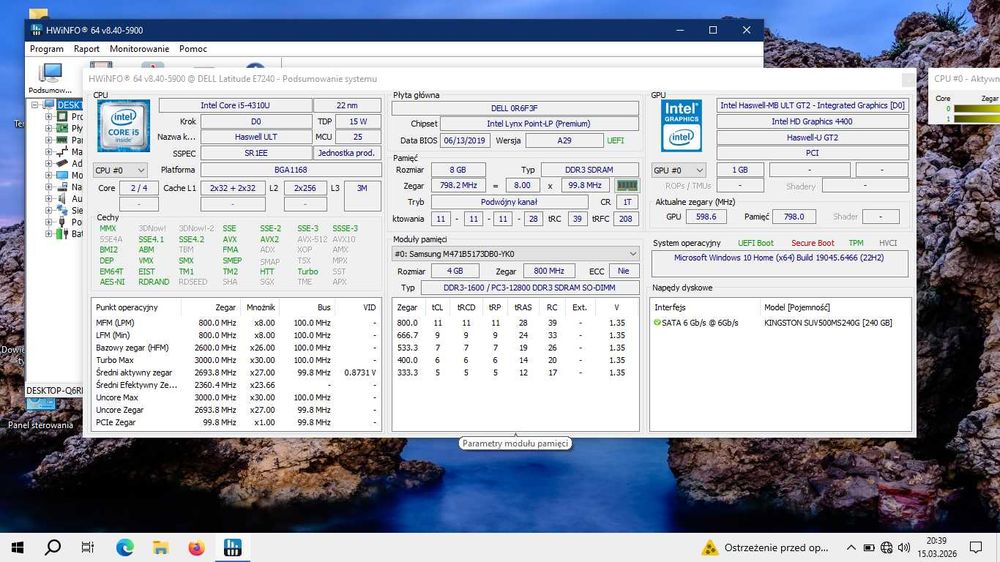Open the Samsung M471B5173DB0-YK0 module dropdown
1000x562 pixels.
pos(515,254)
